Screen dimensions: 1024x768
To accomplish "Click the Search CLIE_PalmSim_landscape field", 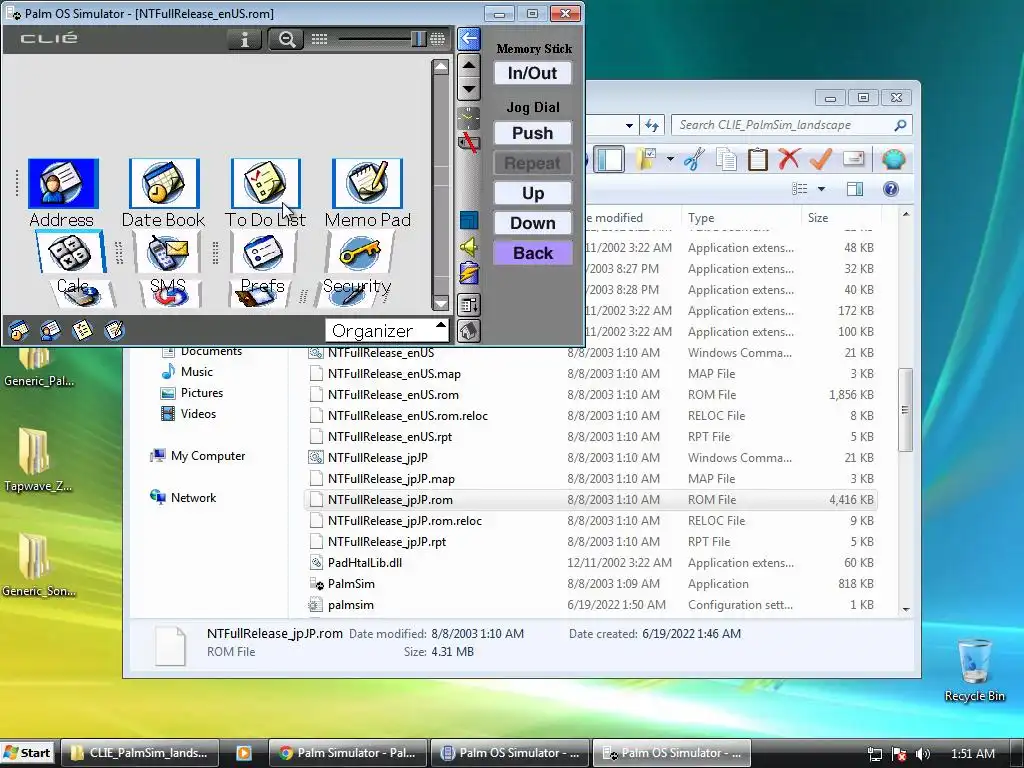I will 792,125.
